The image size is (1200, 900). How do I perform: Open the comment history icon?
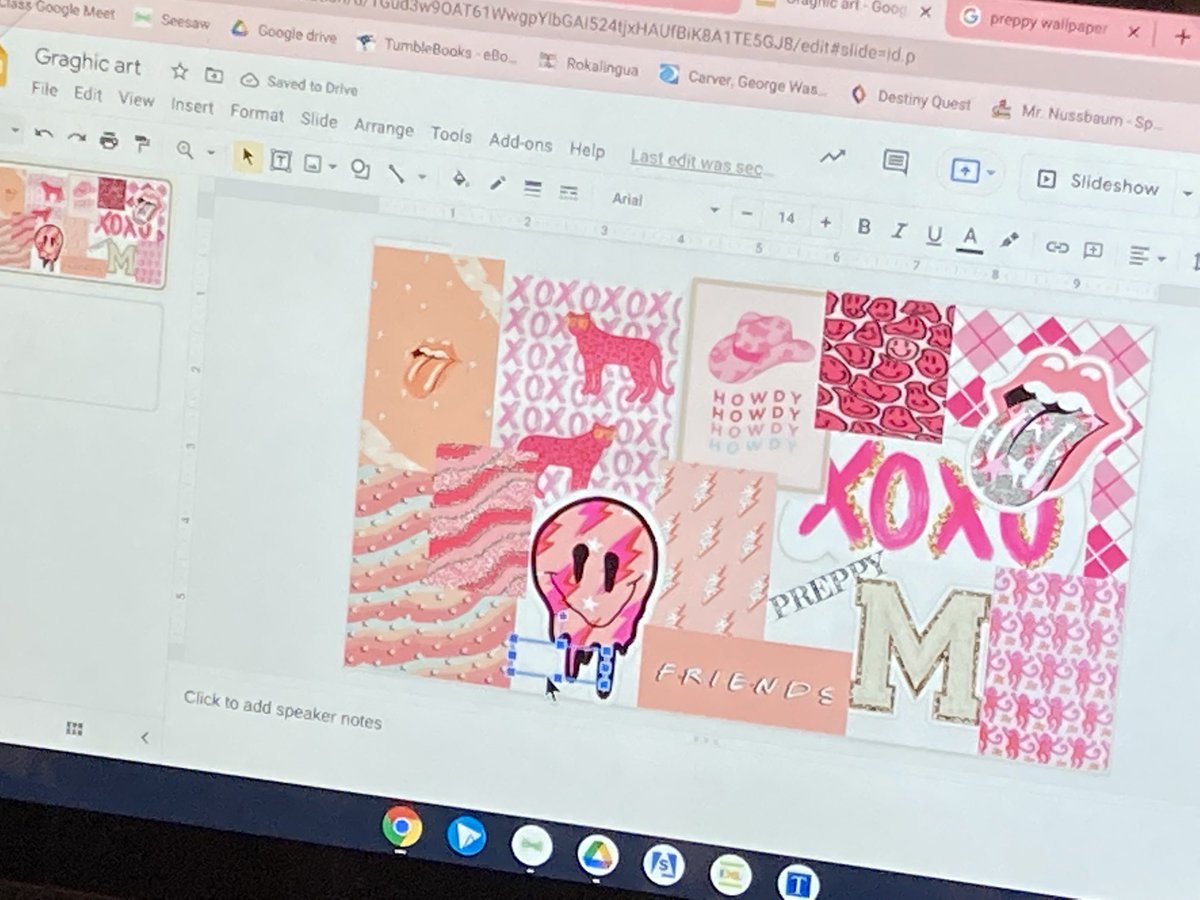pyautogui.click(x=895, y=162)
